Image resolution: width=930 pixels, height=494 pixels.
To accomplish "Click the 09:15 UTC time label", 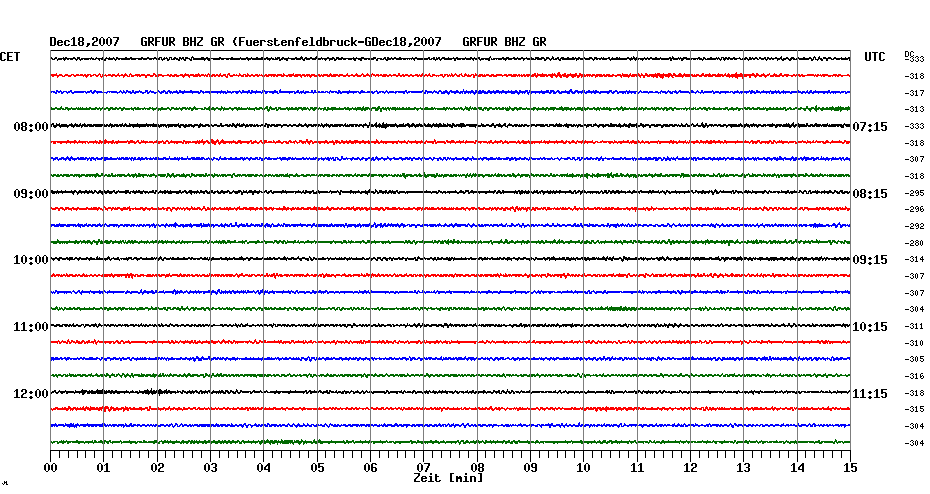I will 870,260.
